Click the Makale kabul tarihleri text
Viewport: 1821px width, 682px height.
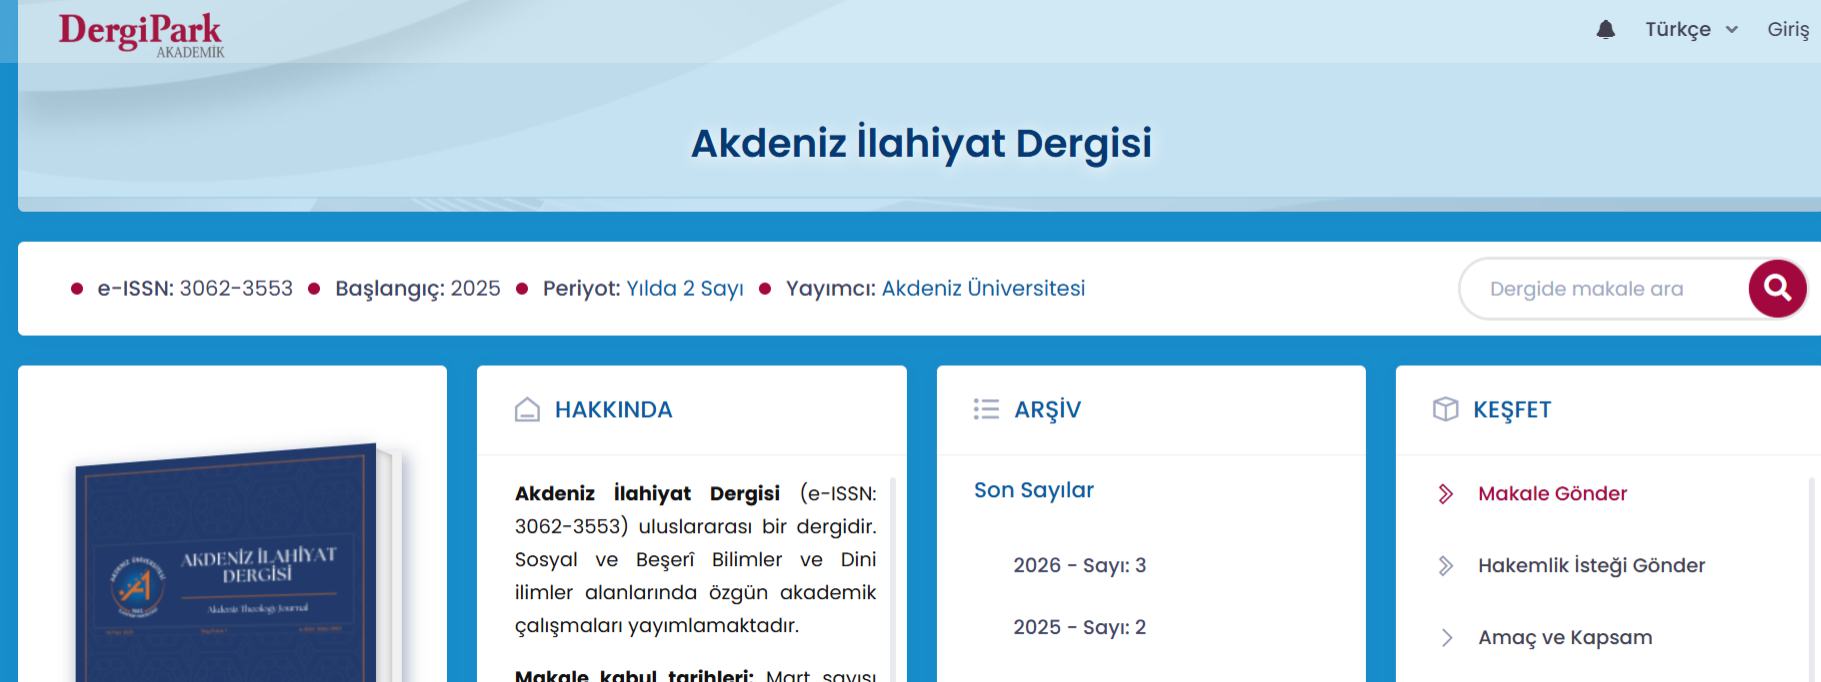point(634,676)
